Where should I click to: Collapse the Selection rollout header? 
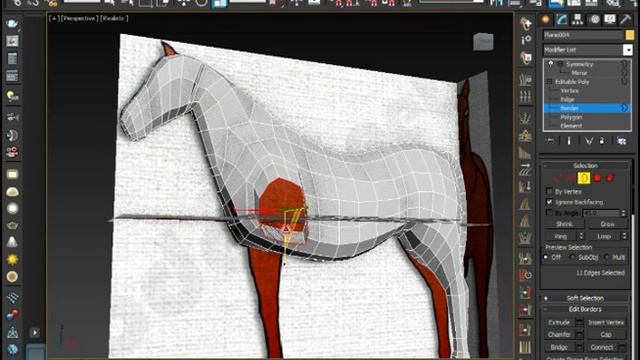coord(585,166)
